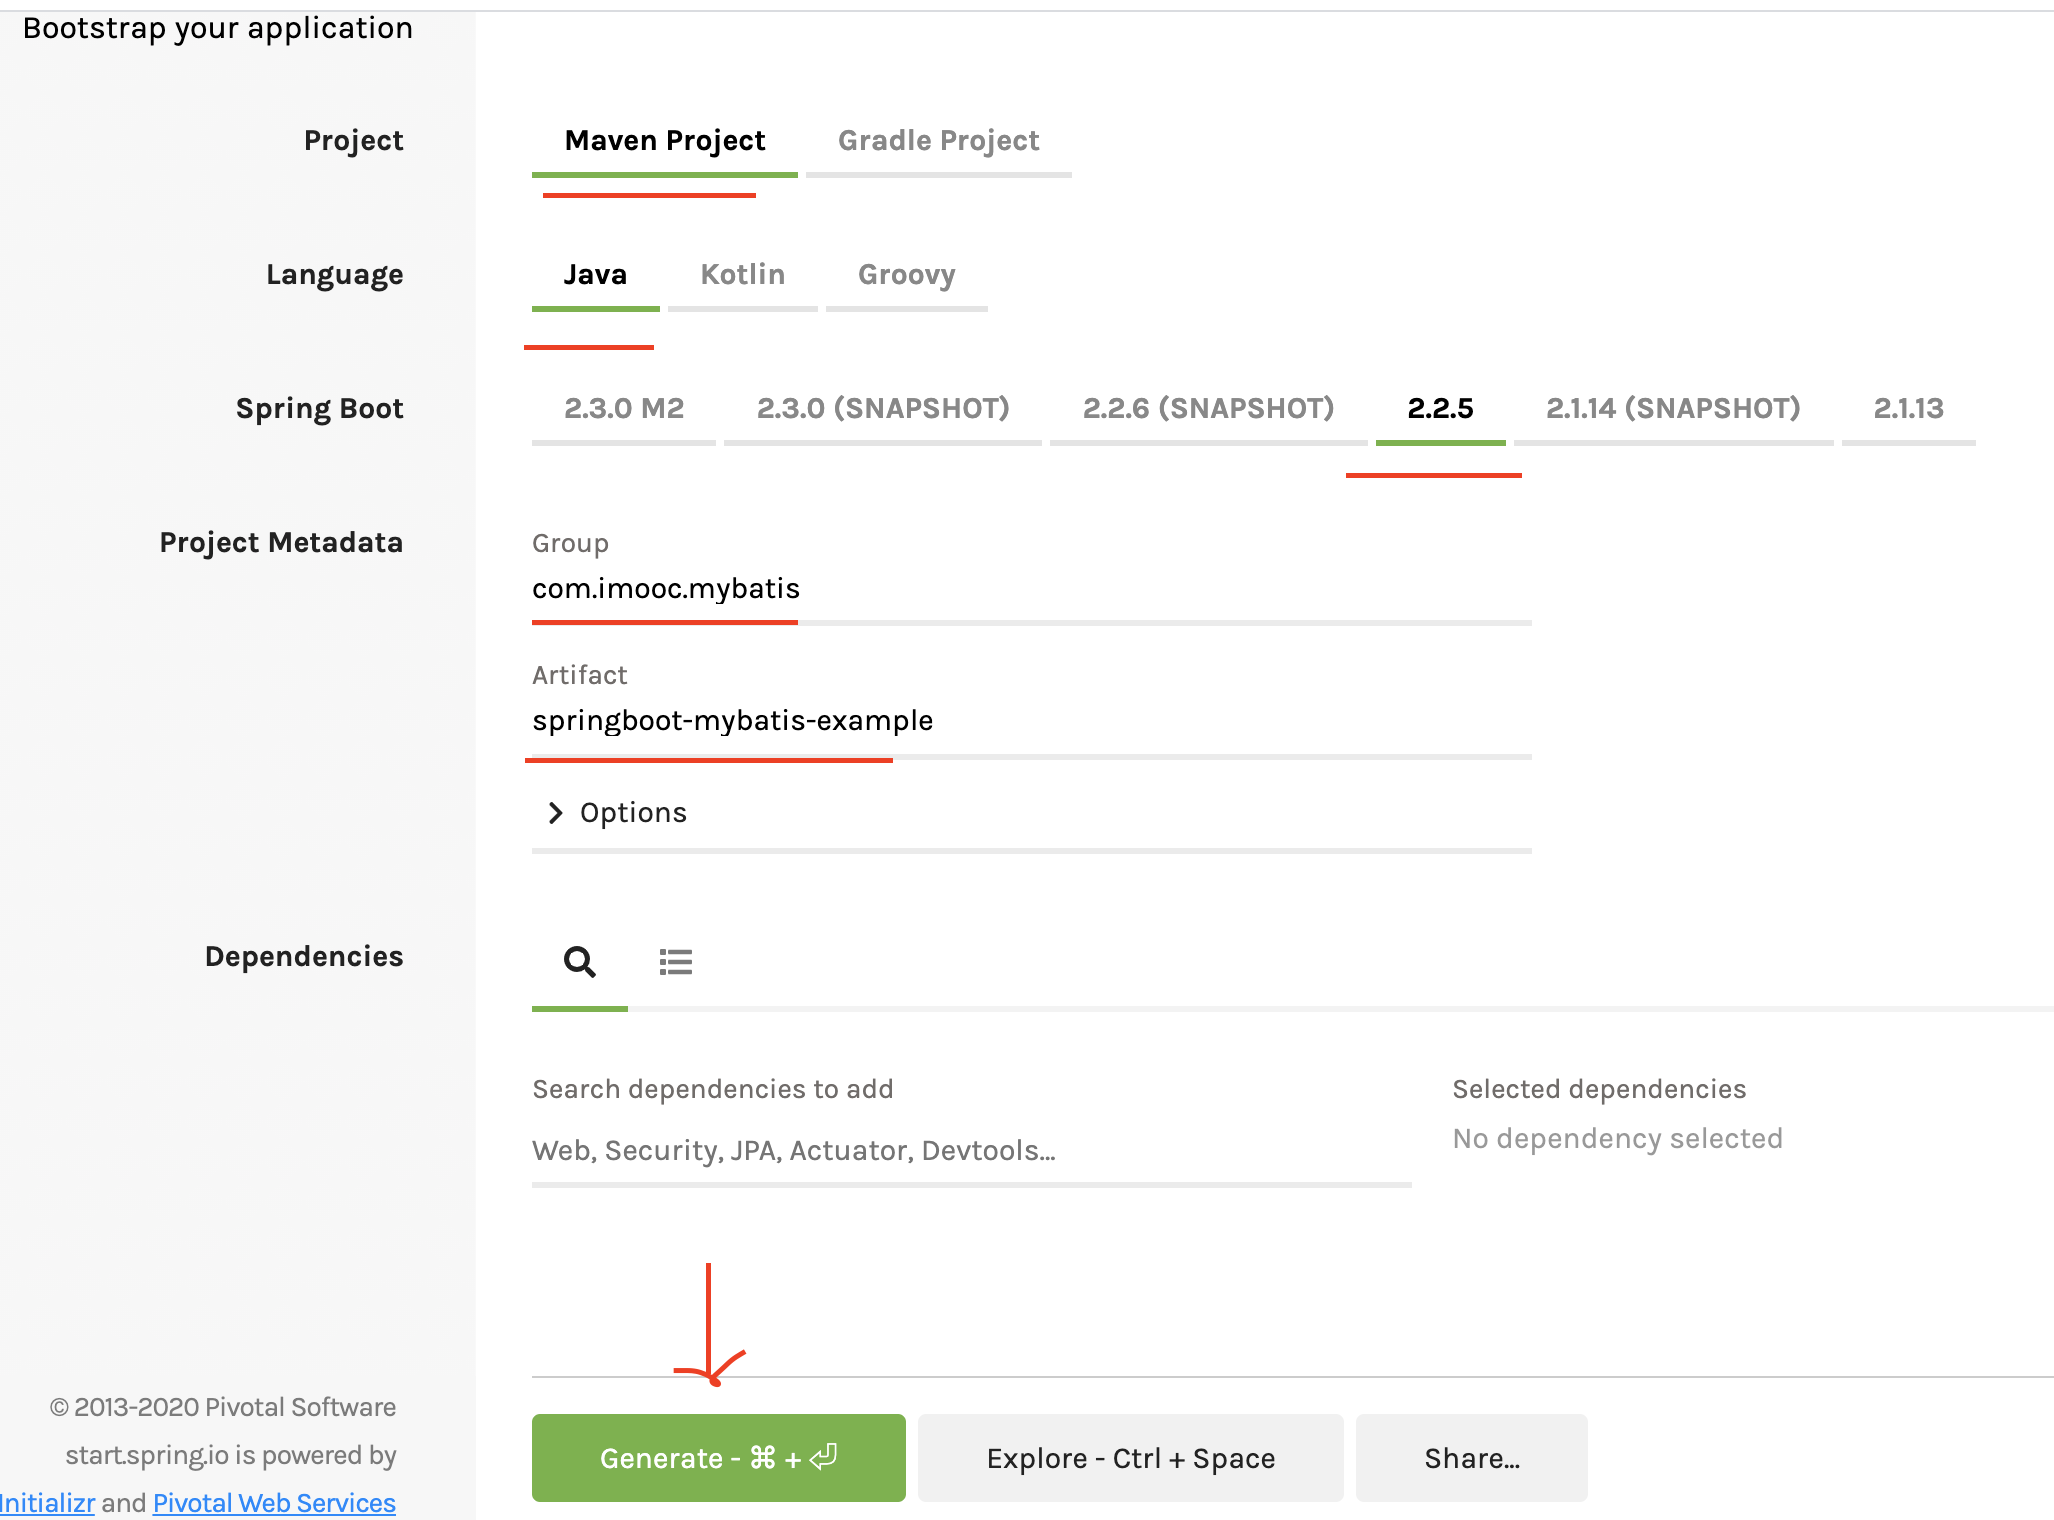The image size is (2054, 1520).
Task: Select Maven Project option
Action: click(665, 141)
